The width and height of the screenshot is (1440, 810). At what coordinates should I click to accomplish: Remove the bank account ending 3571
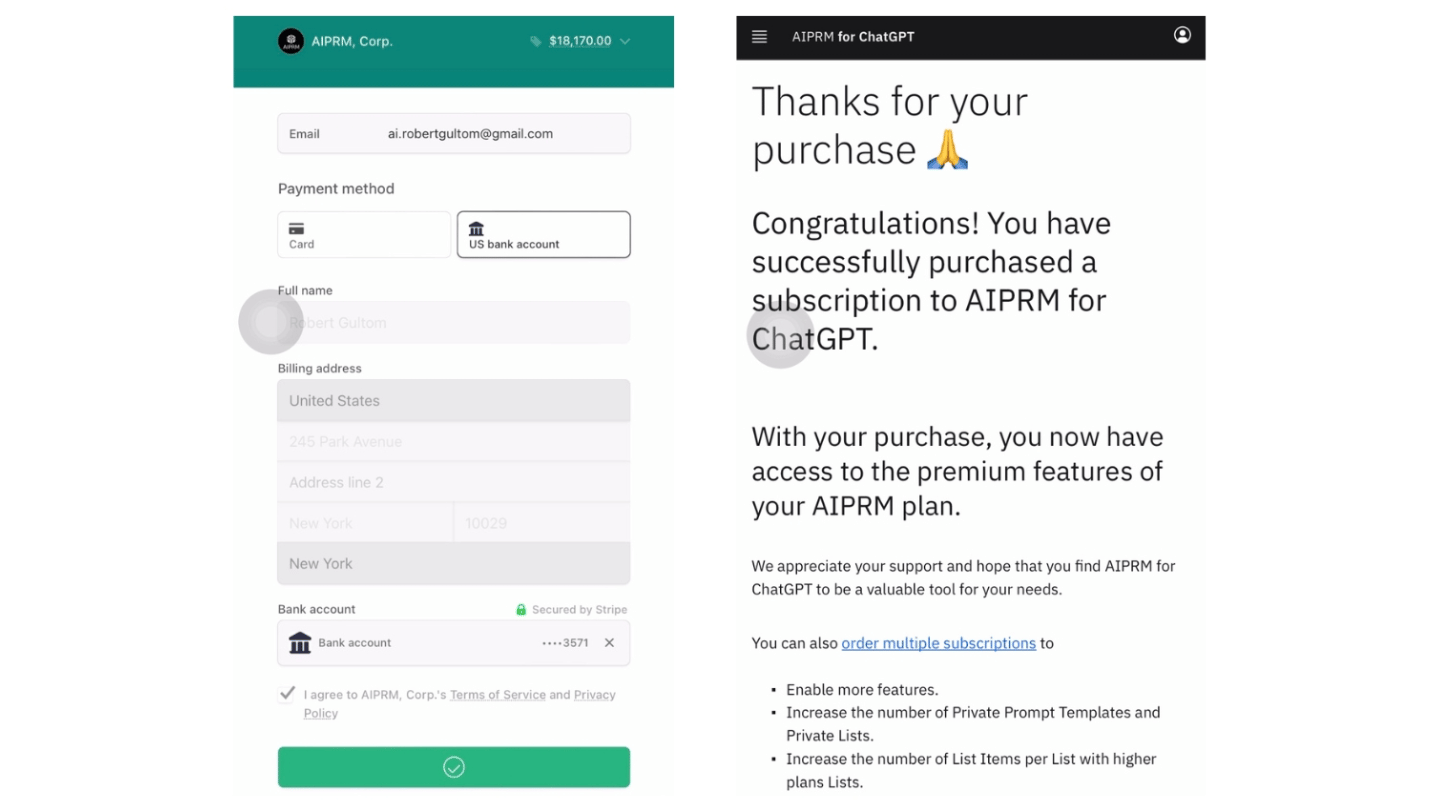pyautogui.click(x=609, y=643)
